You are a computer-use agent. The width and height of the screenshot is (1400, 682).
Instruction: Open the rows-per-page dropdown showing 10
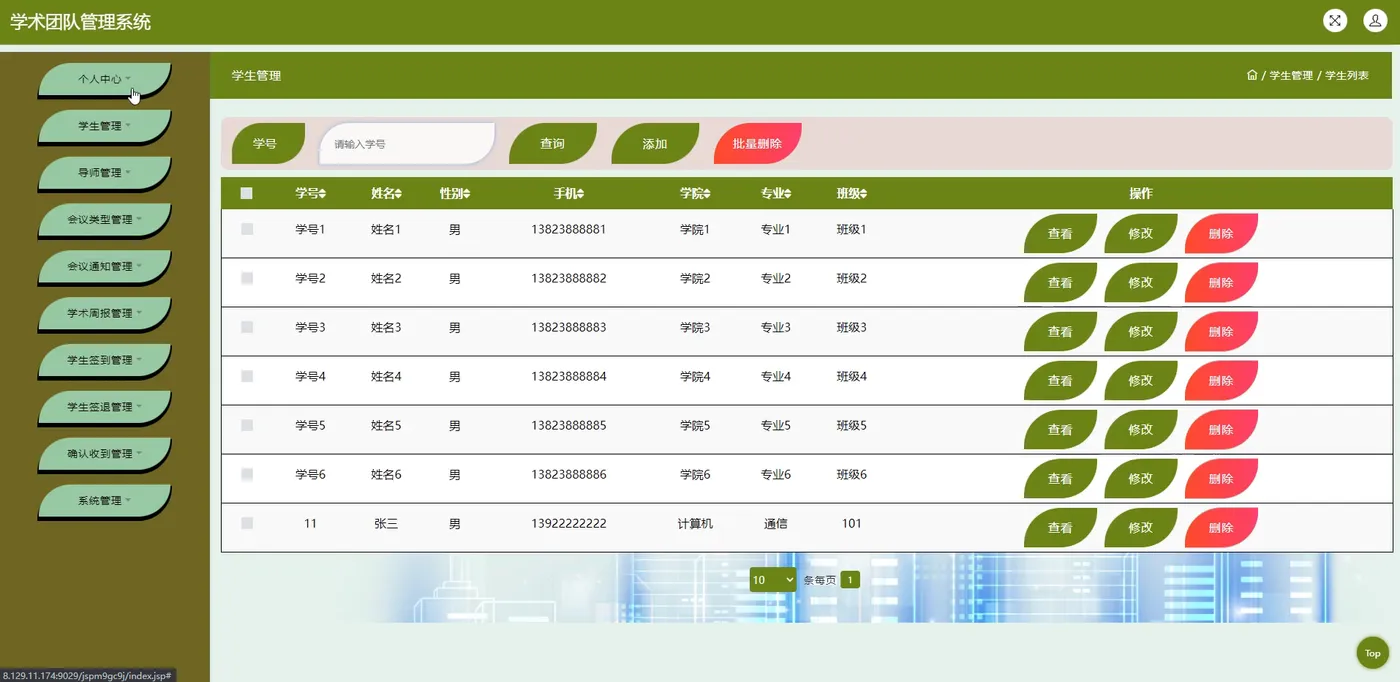[x=773, y=579]
